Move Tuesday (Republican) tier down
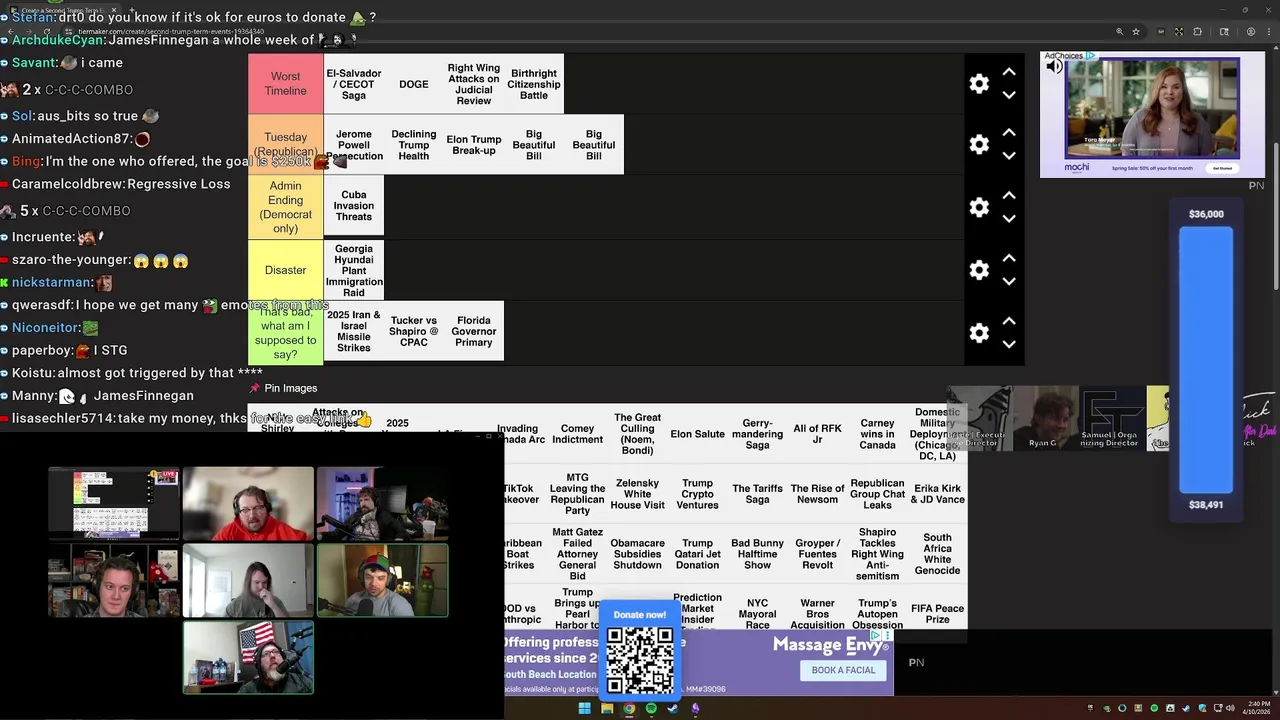 tap(1009, 156)
